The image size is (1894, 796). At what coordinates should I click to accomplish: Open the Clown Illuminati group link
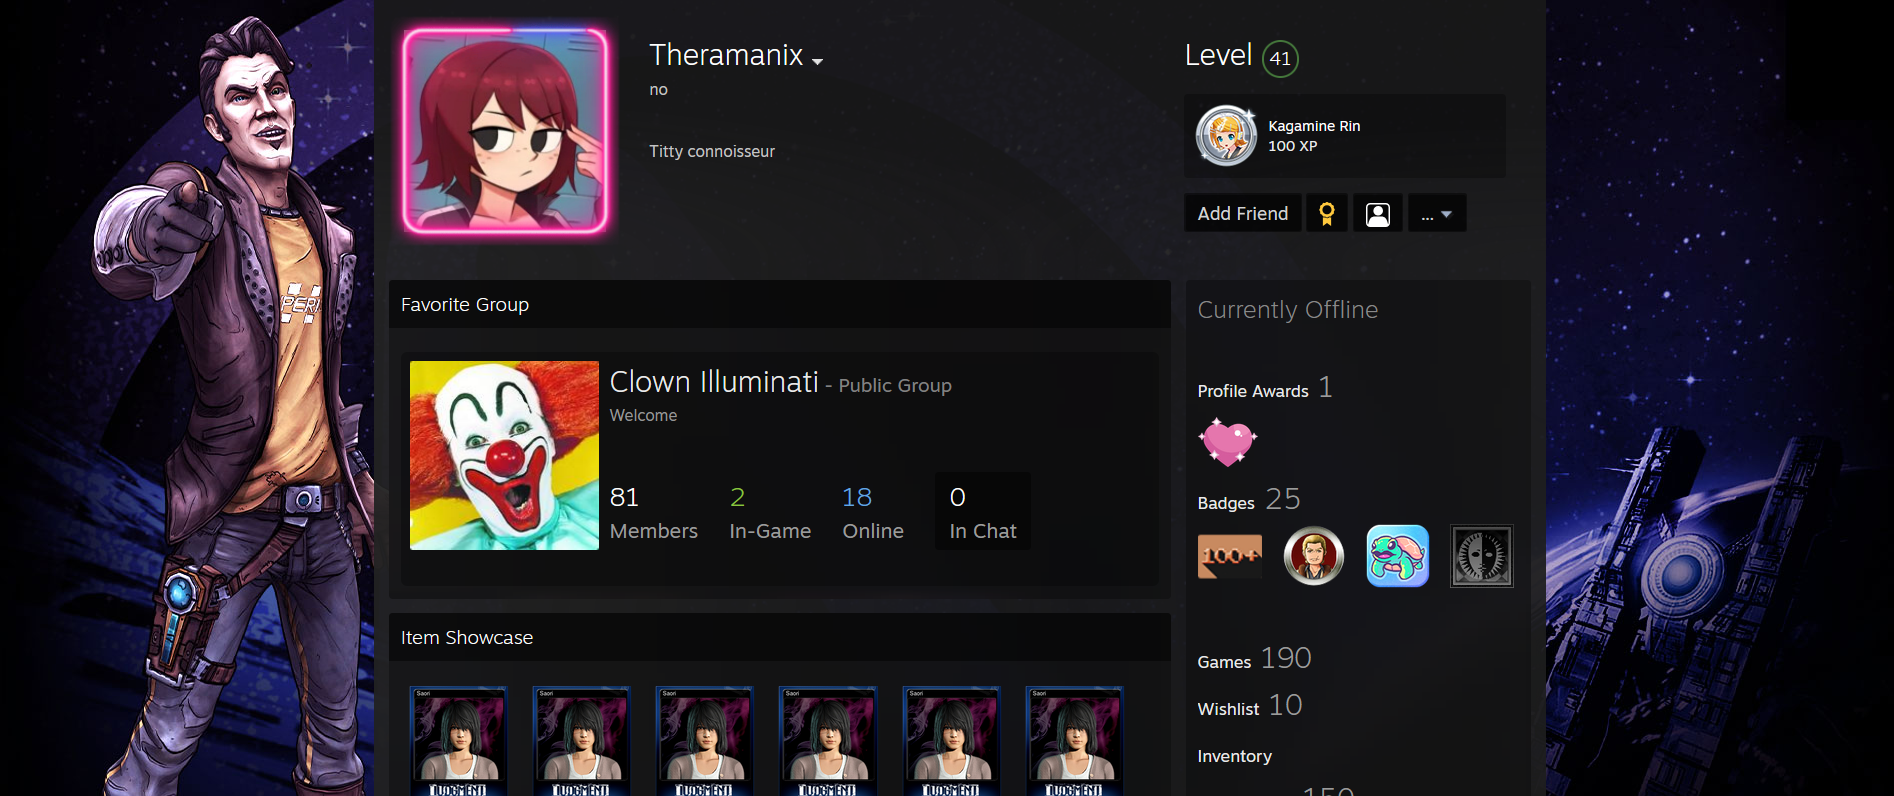[714, 382]
